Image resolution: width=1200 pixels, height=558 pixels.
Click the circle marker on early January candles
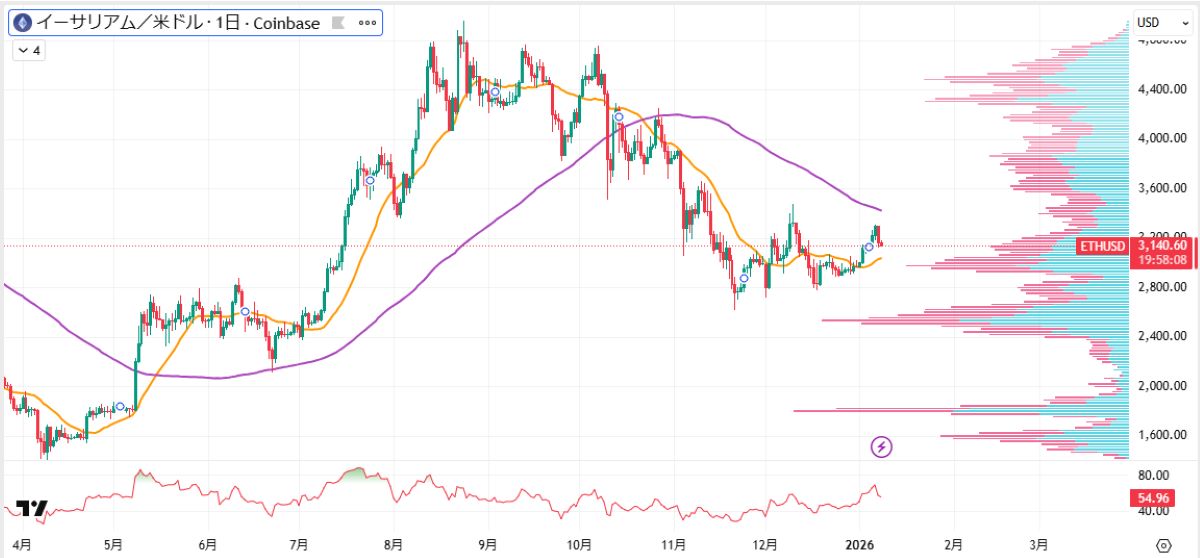(869, 246)
